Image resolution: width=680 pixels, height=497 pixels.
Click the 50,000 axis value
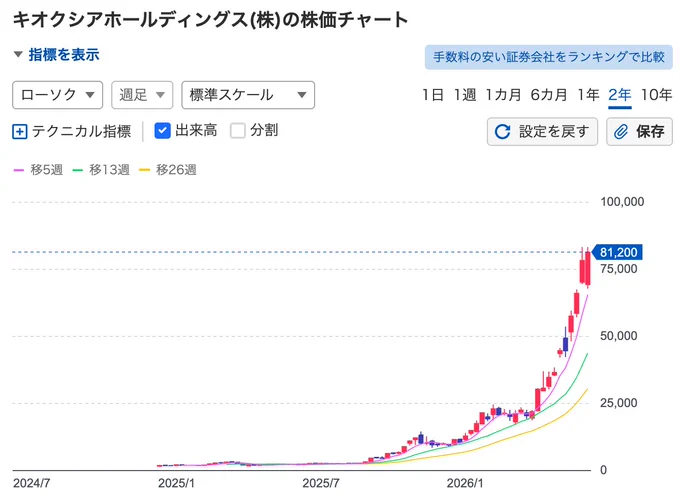tap(618, 336)
